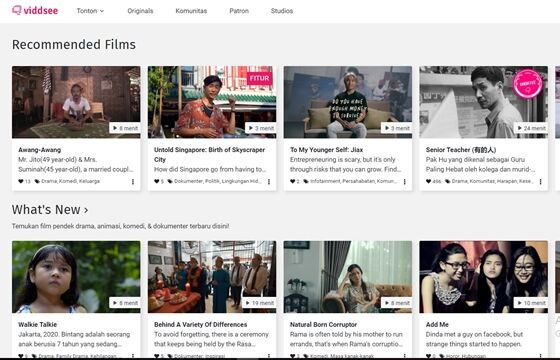Open more options for Awang-Awang
The height and width of the screenshot is (360, 560).
(x=133, y=182)
